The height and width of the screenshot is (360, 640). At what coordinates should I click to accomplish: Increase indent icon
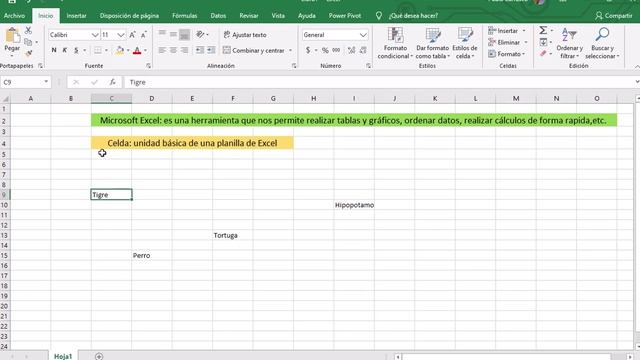(211, 50)
